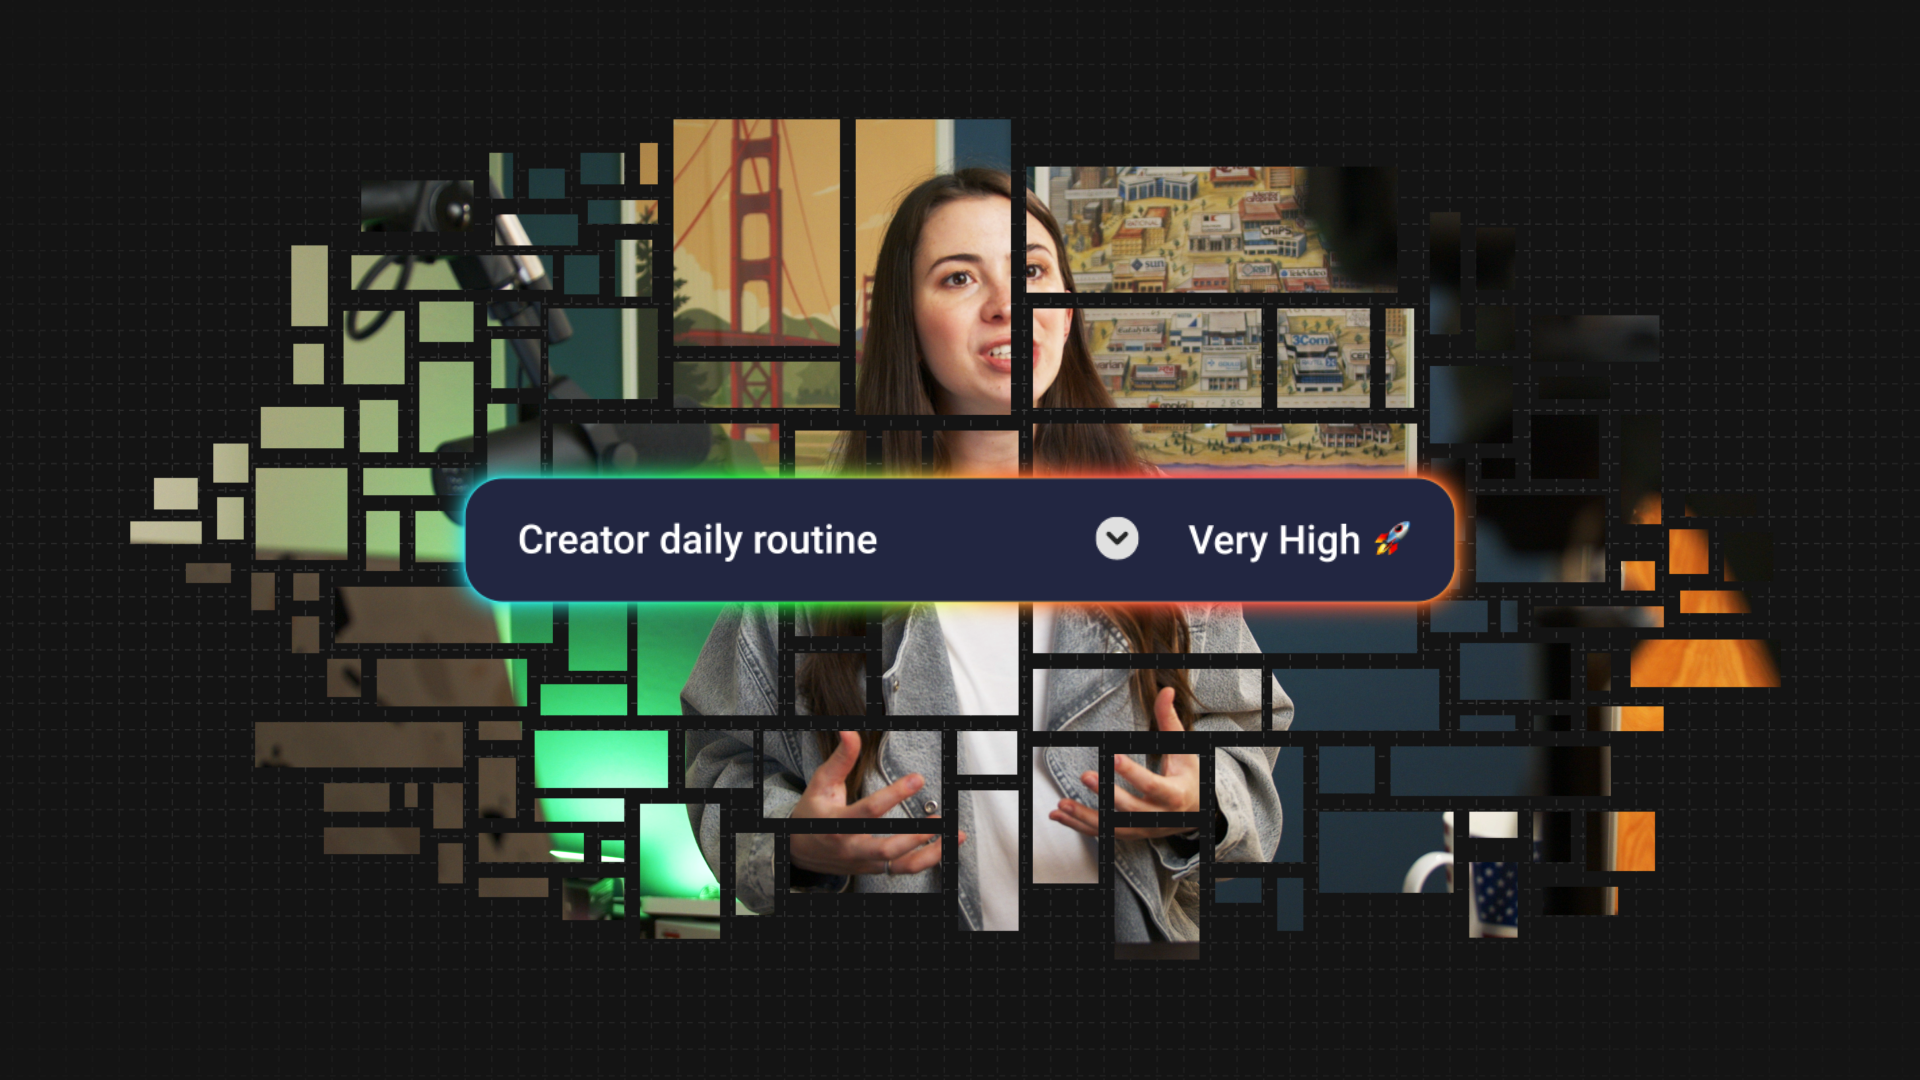Screen dimensions: 1920x1080
Task: Click the microphone in the upper left
Action: [418, 206]
